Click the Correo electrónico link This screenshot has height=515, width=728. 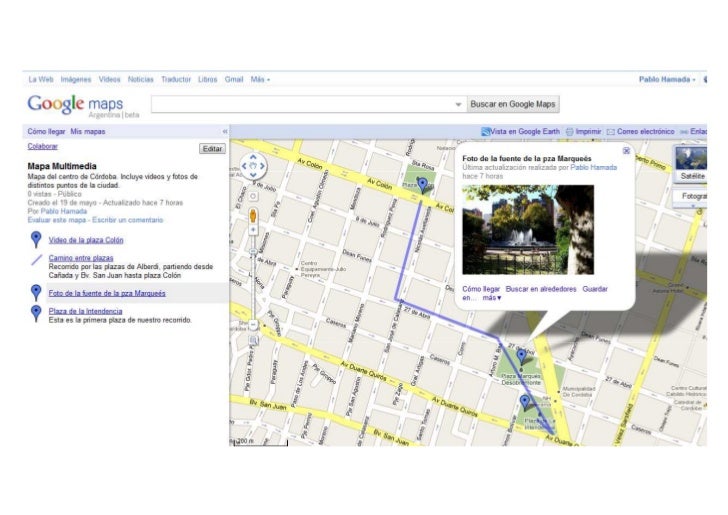point(645,131)
